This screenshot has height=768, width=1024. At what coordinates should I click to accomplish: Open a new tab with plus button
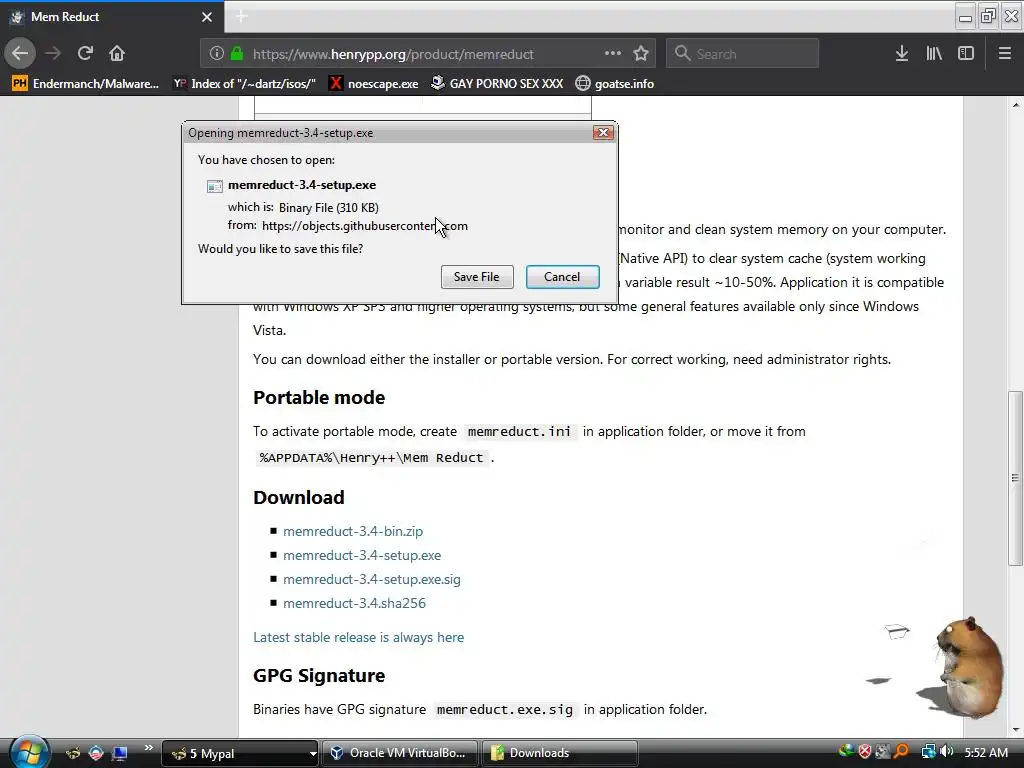click(x=241, y=17)
